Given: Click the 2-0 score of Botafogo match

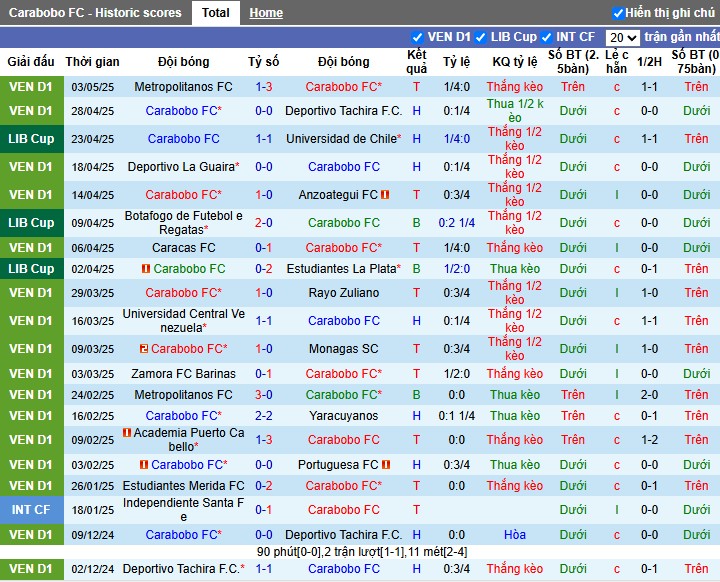Looking at the screenshot, I should [264, 223].
